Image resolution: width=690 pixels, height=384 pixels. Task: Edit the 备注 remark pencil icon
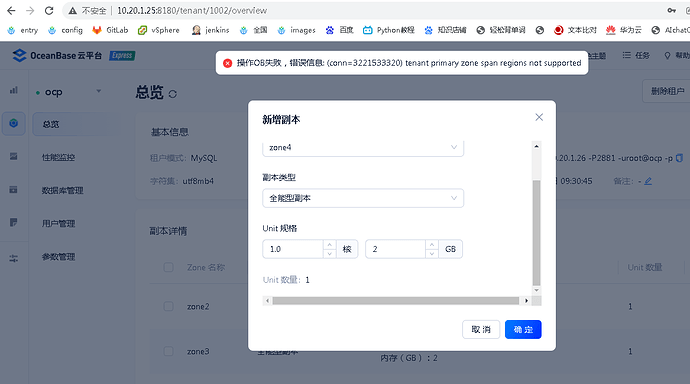click(x=648, y=181)
